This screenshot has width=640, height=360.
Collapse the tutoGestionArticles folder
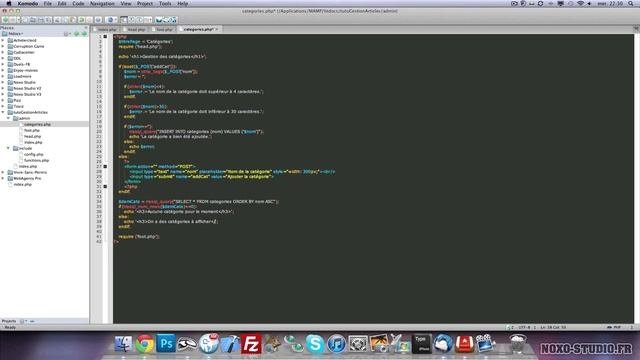tap(3, 112)
